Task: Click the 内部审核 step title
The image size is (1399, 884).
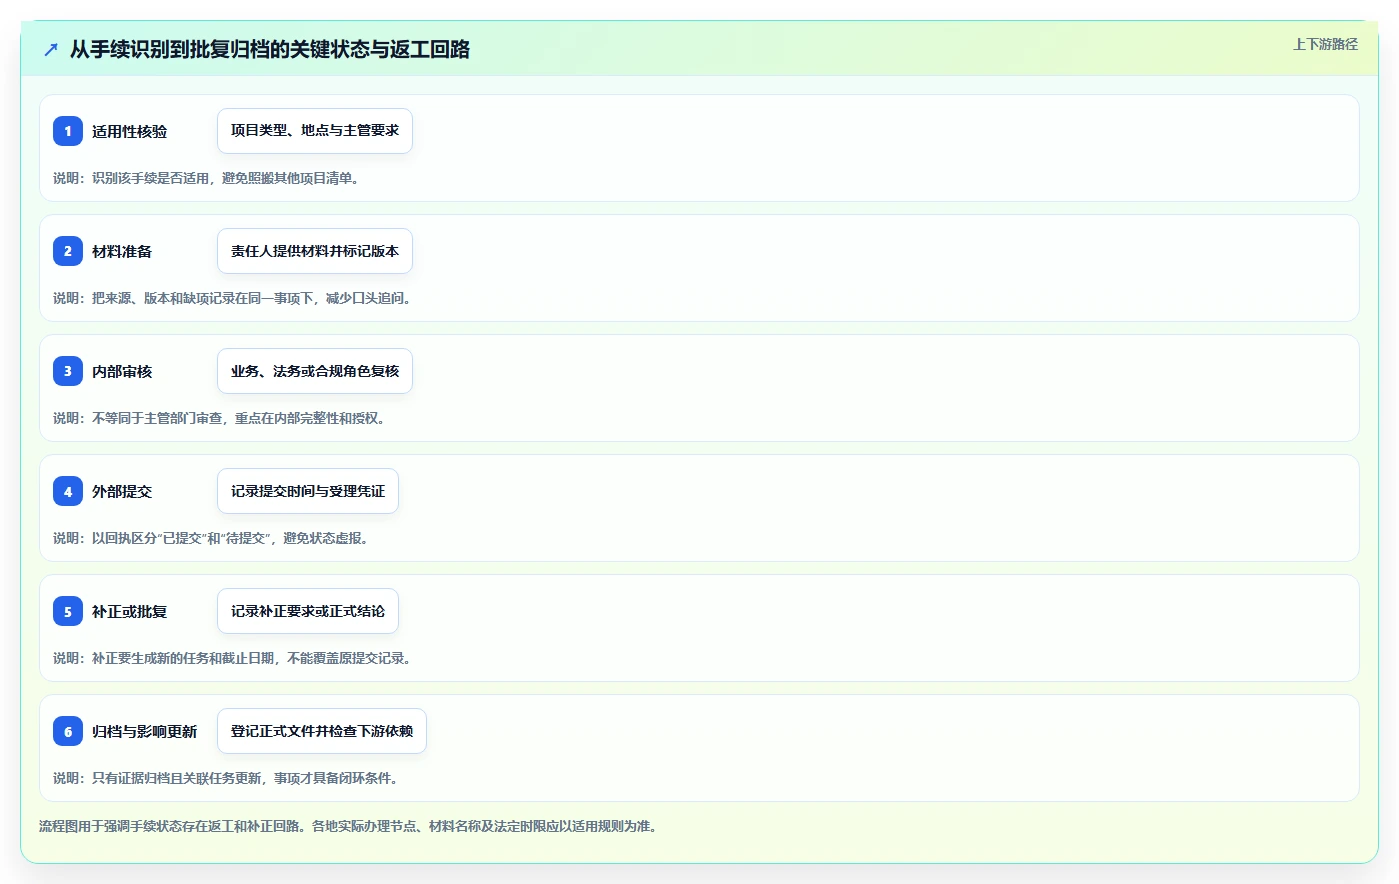Action: tap(122, 372)
